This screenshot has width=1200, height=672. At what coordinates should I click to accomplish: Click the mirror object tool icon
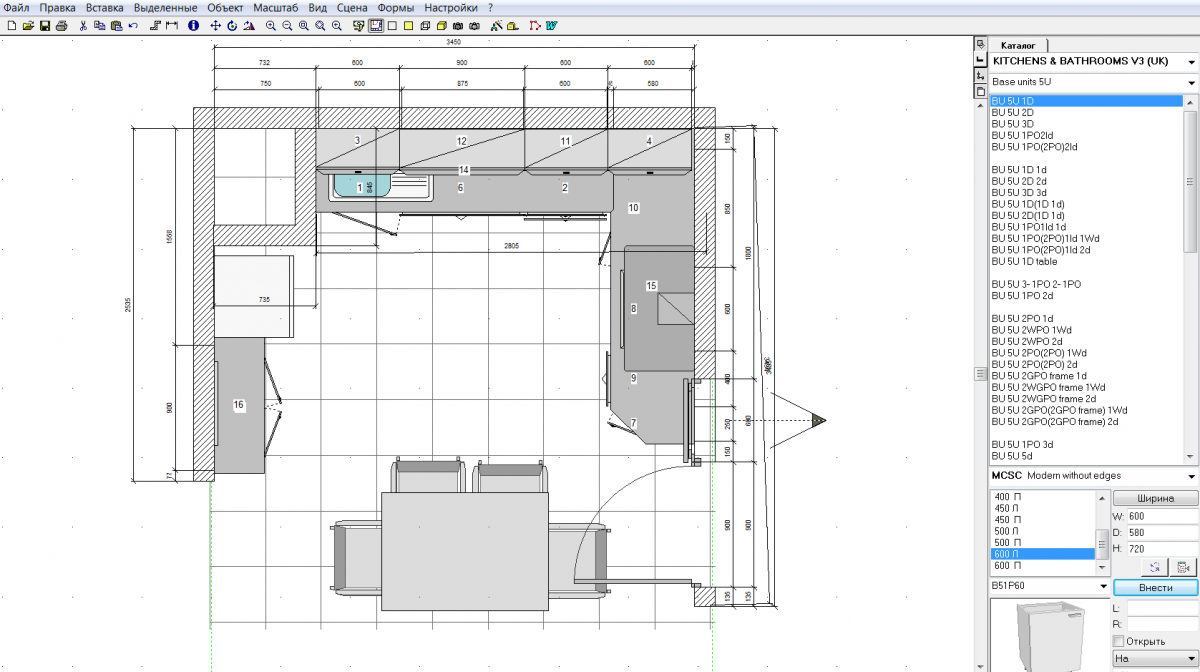(x=249, y=25)
